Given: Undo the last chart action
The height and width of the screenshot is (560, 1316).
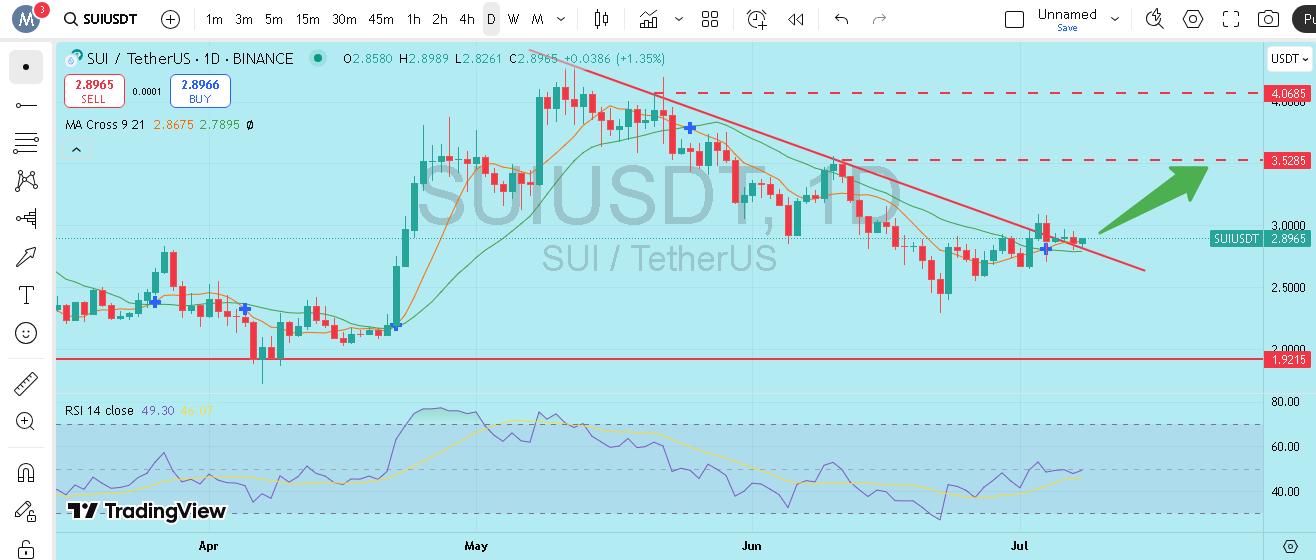Looking at the screenshot, I should [x=841, y=19].
